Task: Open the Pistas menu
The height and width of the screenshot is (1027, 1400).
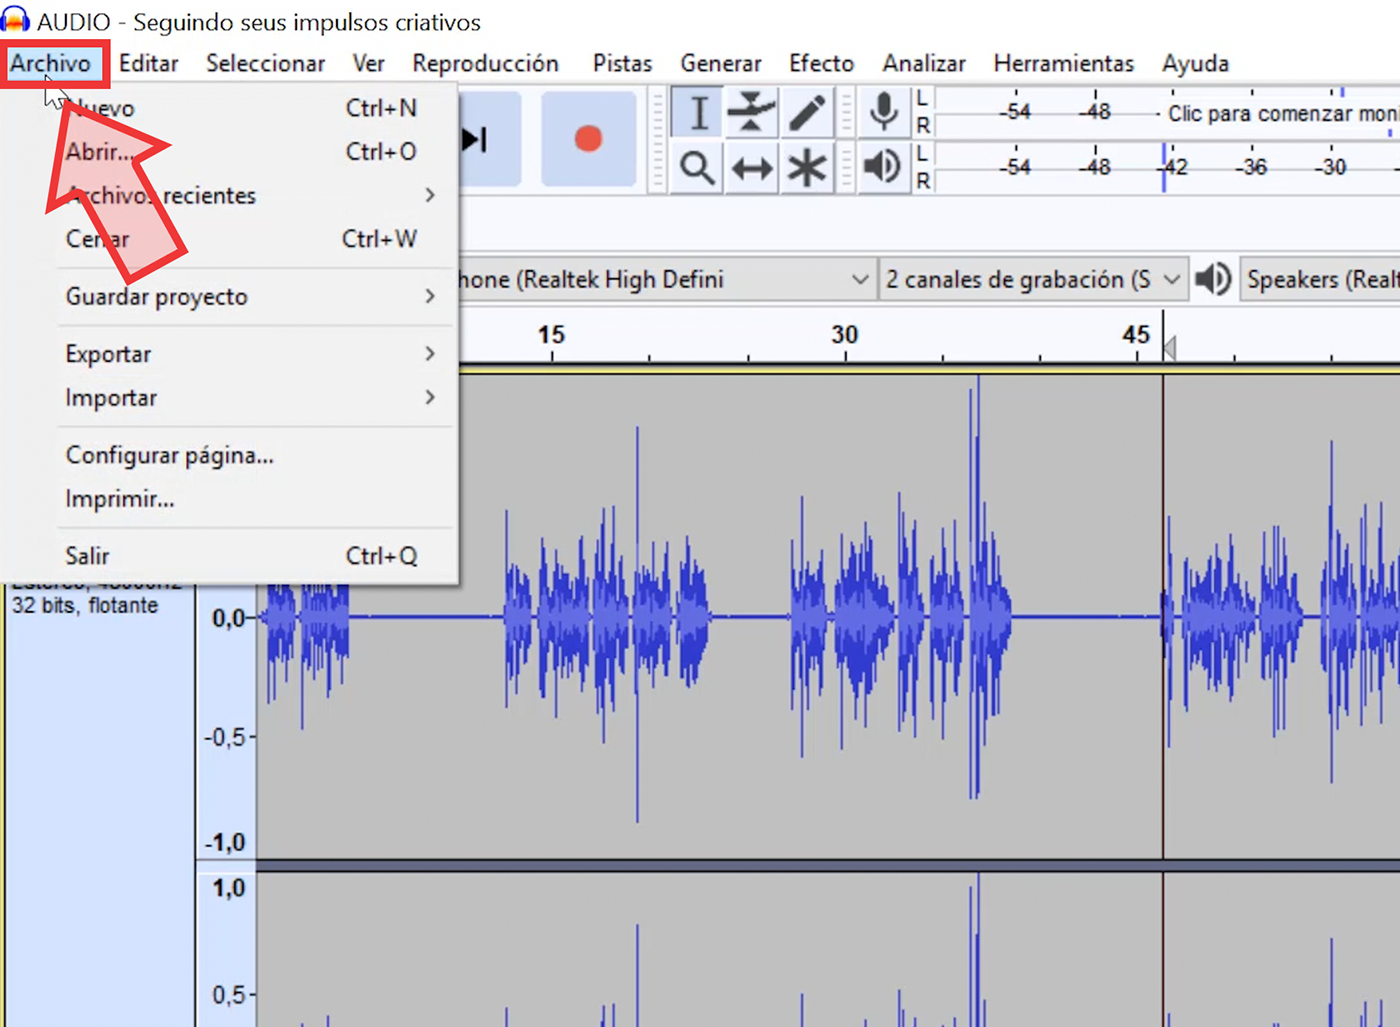Action: click(622, 63)
